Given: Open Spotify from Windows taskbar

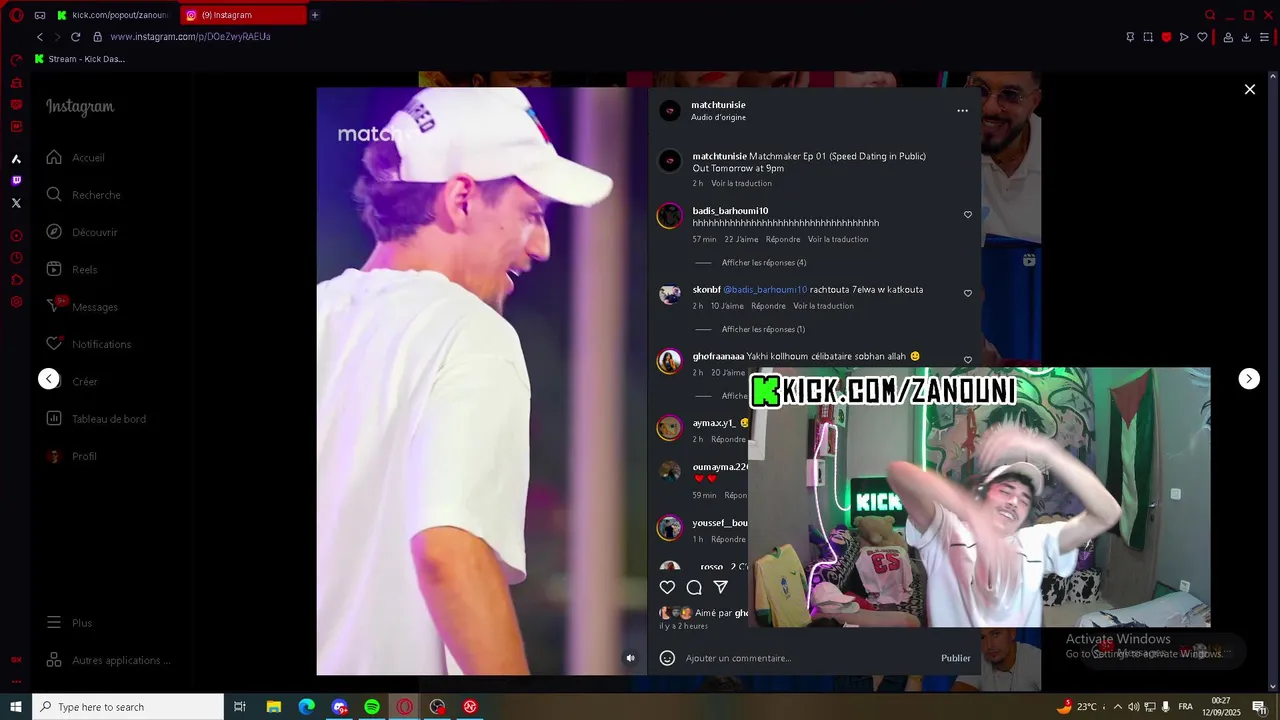Looking at the screenshot, I should [372, 707].
